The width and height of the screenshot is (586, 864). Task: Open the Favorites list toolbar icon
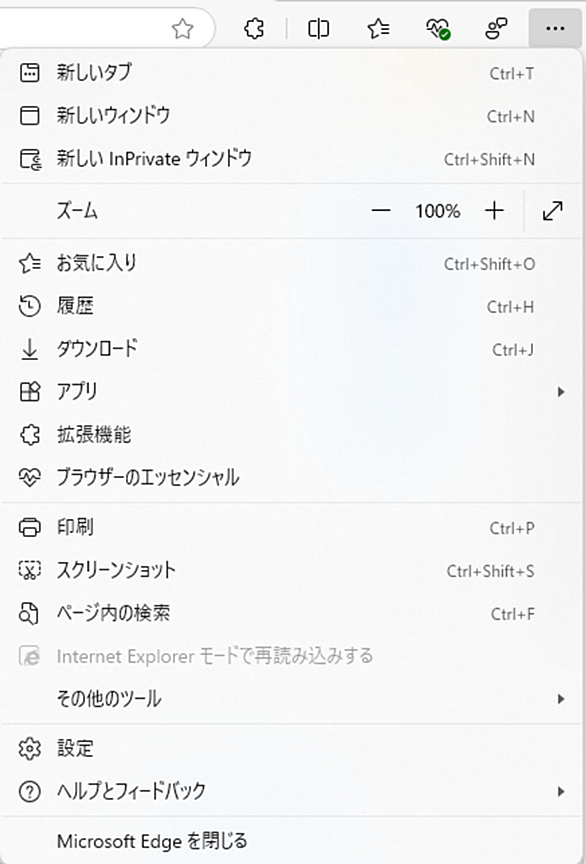point(379,28)
